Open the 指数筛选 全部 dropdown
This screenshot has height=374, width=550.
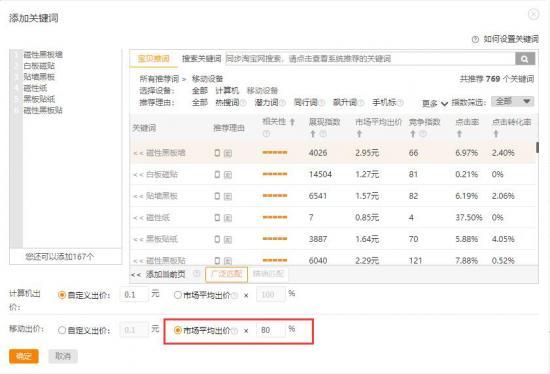512,101
